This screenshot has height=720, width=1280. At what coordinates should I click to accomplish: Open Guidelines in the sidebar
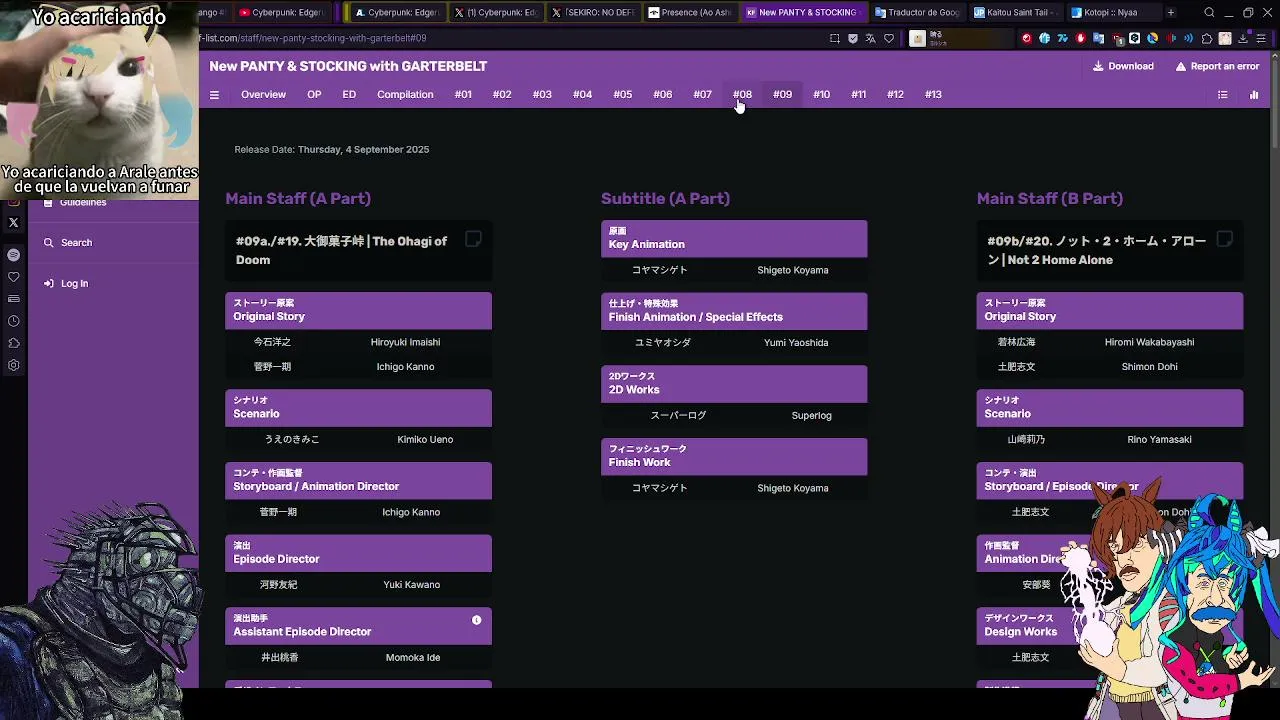tap(83, 203)
